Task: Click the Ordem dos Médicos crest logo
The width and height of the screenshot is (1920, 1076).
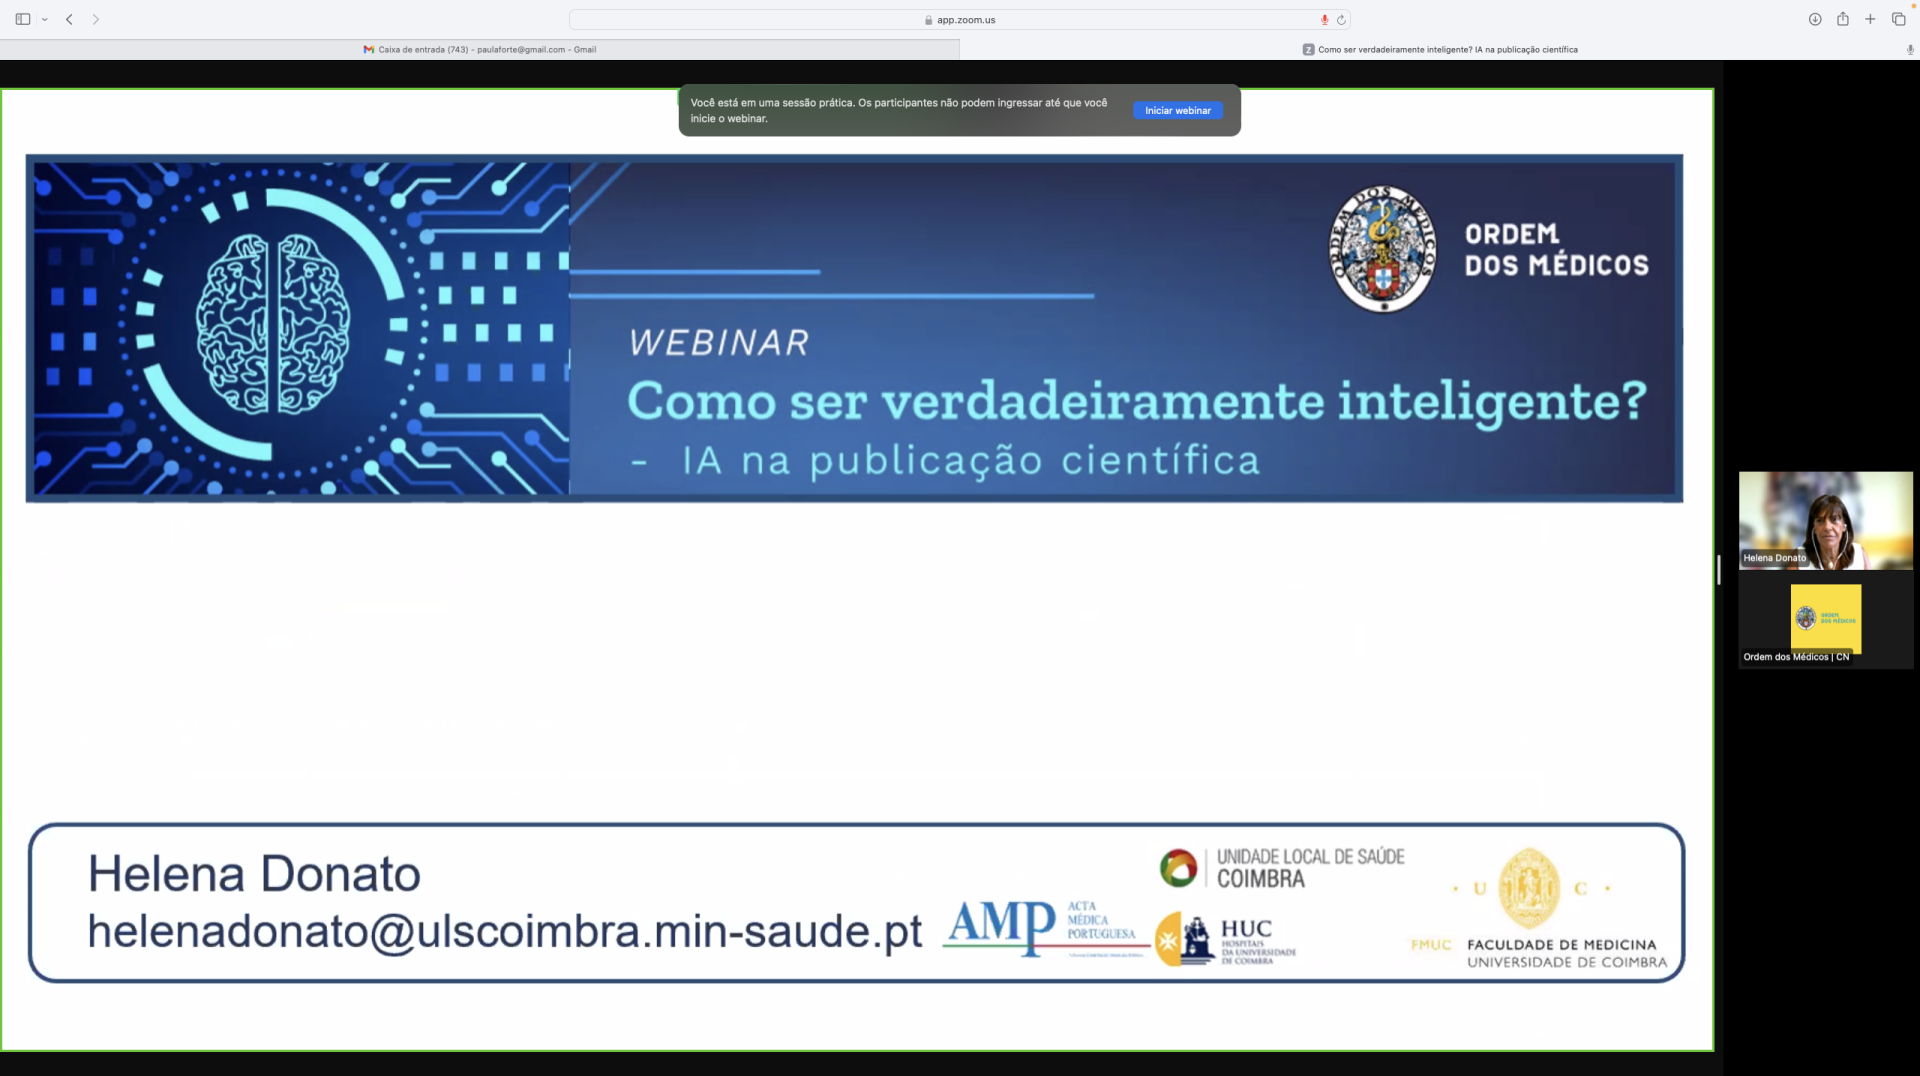Action: (1383, 249)
